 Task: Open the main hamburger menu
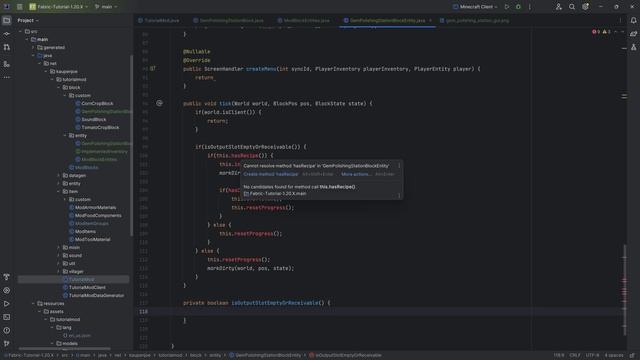19,7
